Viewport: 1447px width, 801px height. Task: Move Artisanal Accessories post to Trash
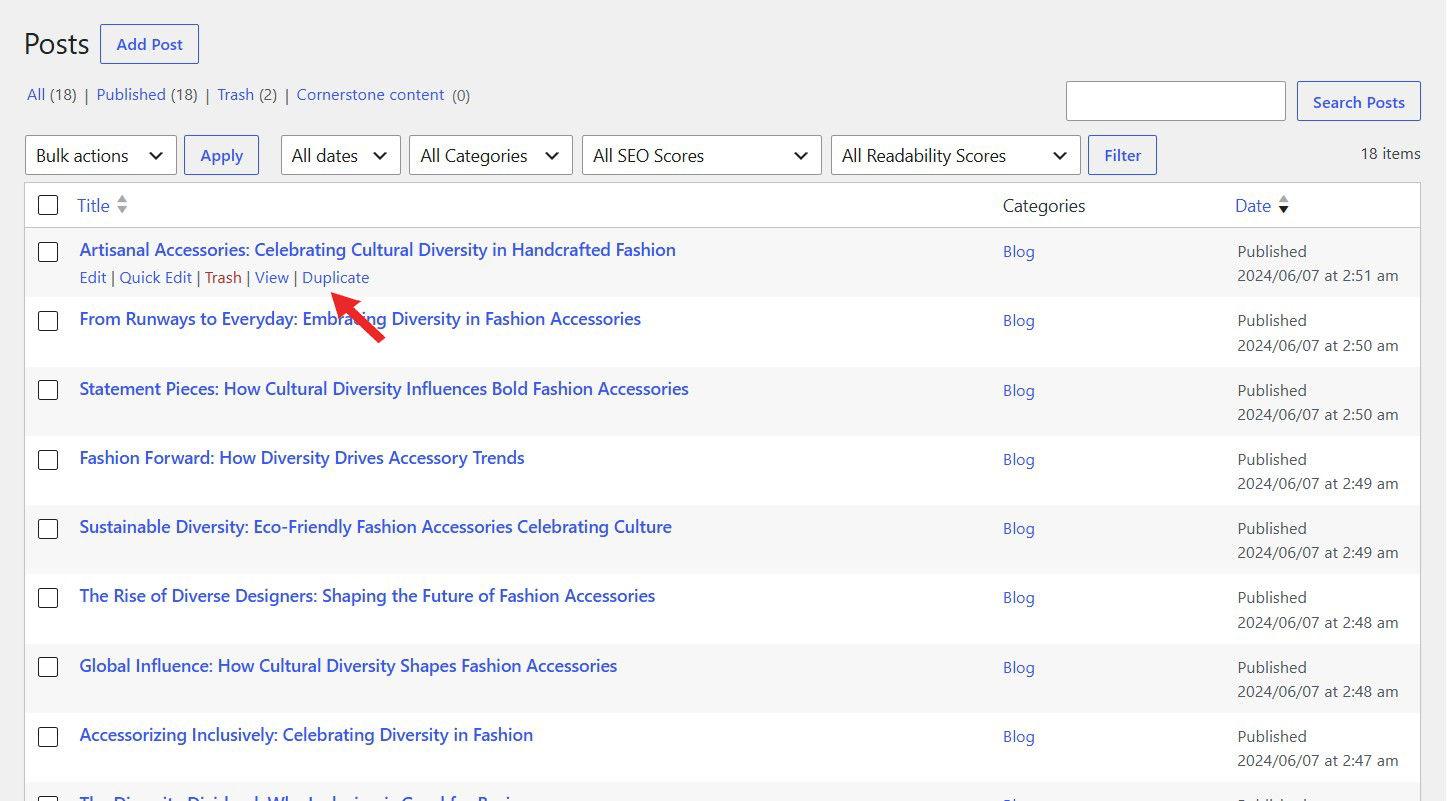pyautogui.click(x=223, y=278)
